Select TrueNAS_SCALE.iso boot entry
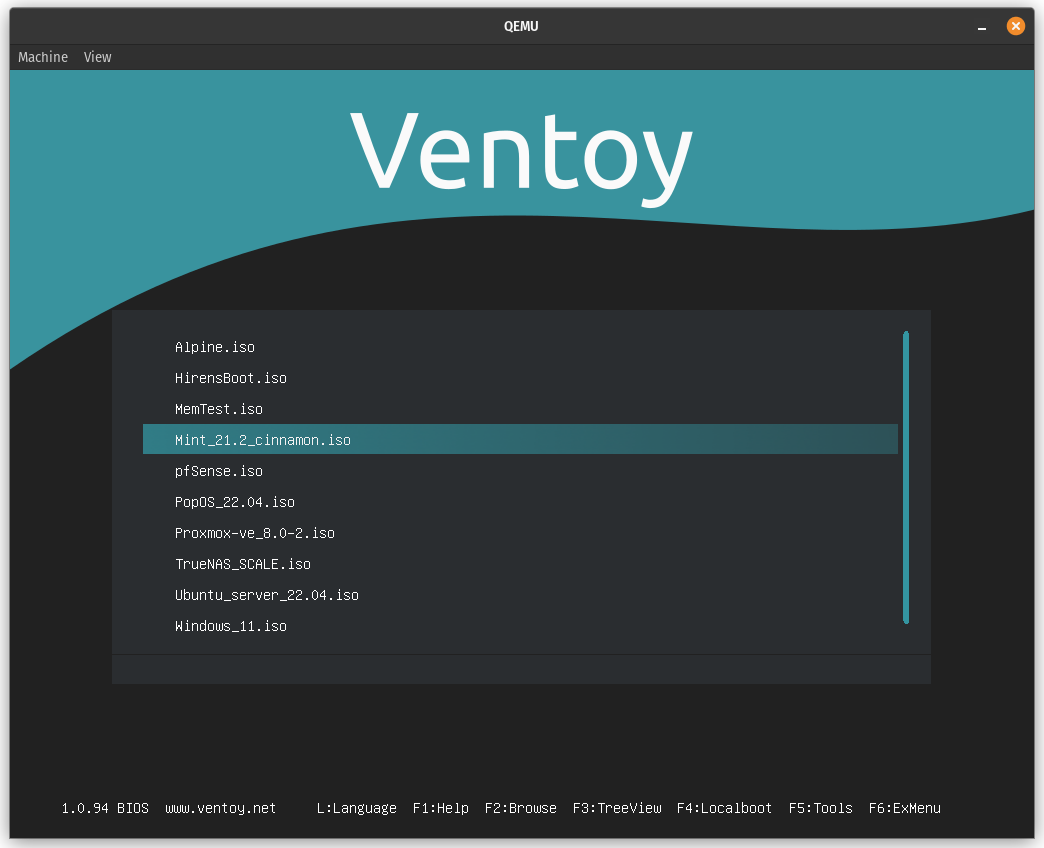Image resolution: width=1044 pixels, height=848 pixels. (x=520, y=564)
